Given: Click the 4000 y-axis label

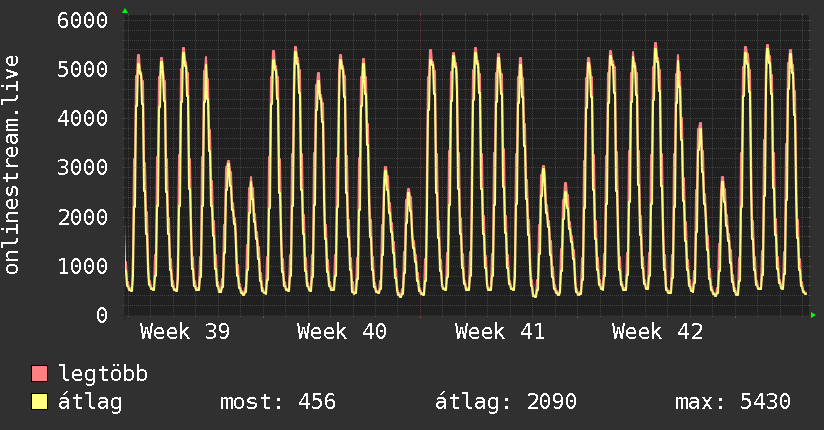Looking at the screenshot, I should click(x=83, y=118).
